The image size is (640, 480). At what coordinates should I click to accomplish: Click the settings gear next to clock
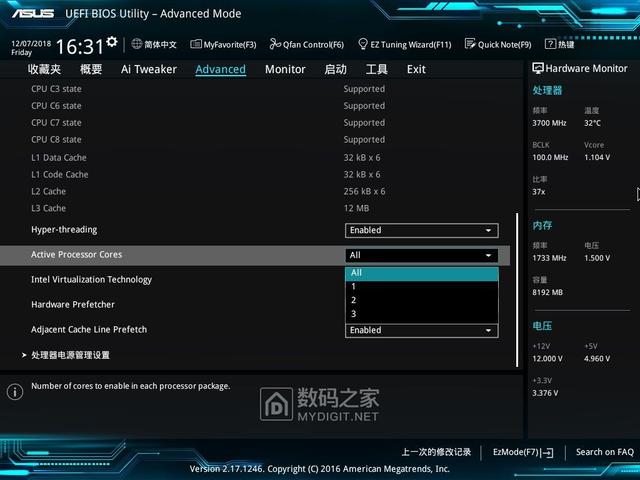pyautogui.click(x=111, y=42)
